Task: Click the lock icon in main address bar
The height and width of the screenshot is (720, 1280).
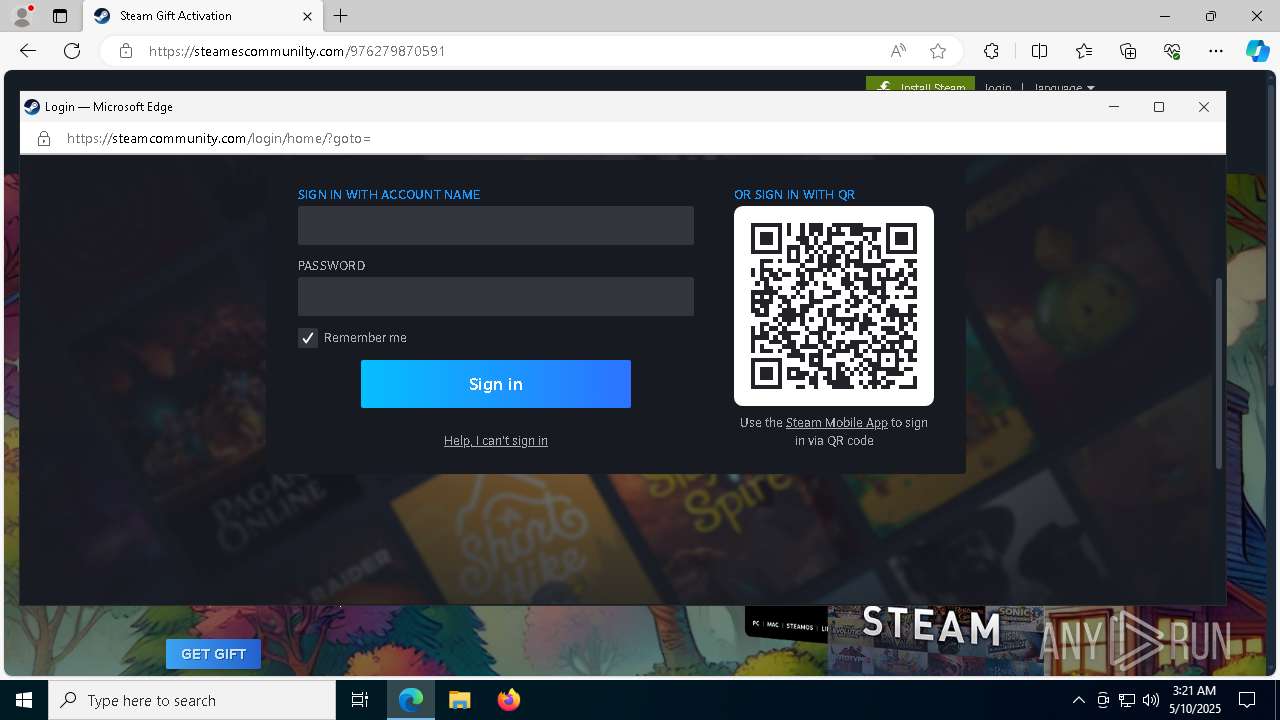Action: pyautogui.click(x=125, y=51)
